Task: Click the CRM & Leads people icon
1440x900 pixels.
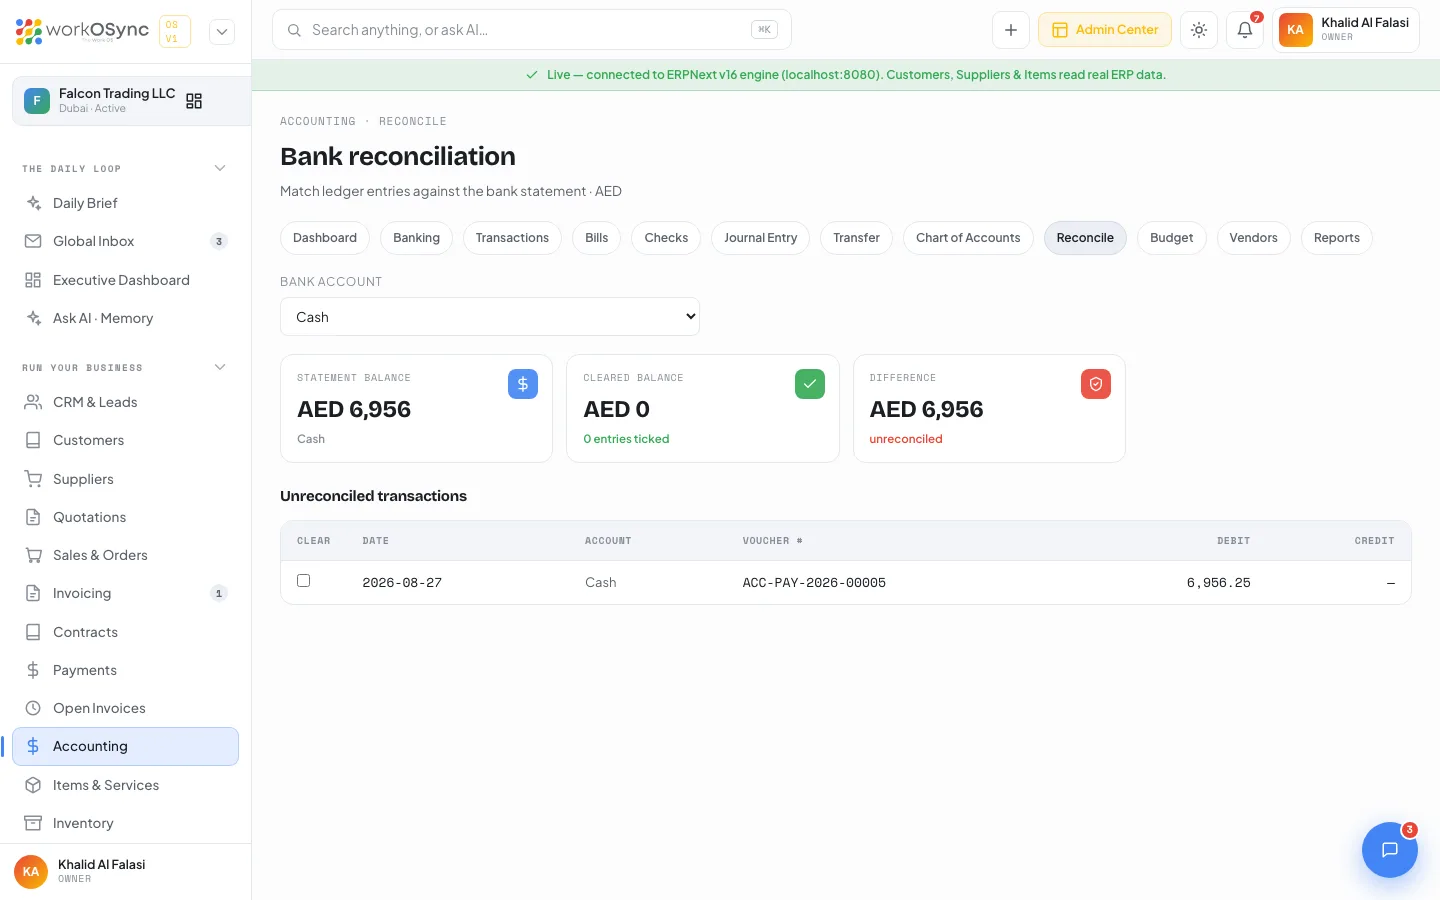Action: tap(33, 402)
